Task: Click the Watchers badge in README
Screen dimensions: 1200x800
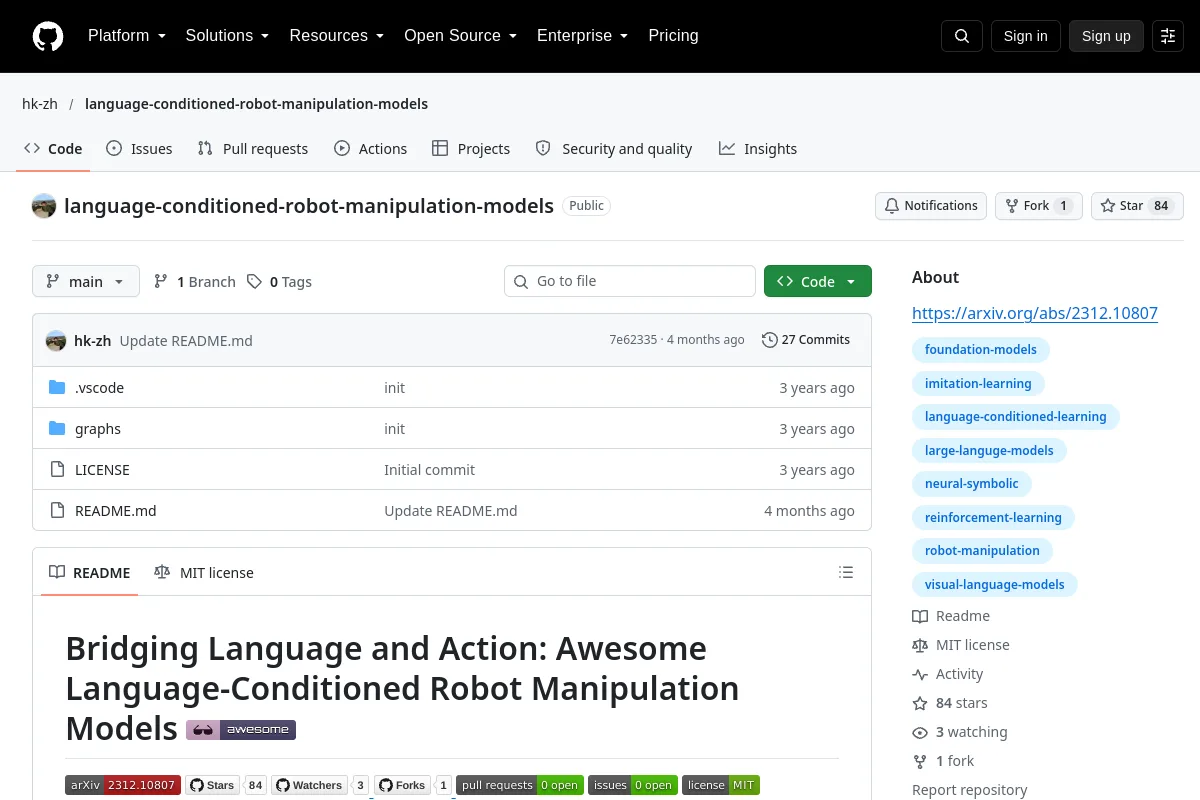Action: tap(321, 785)
